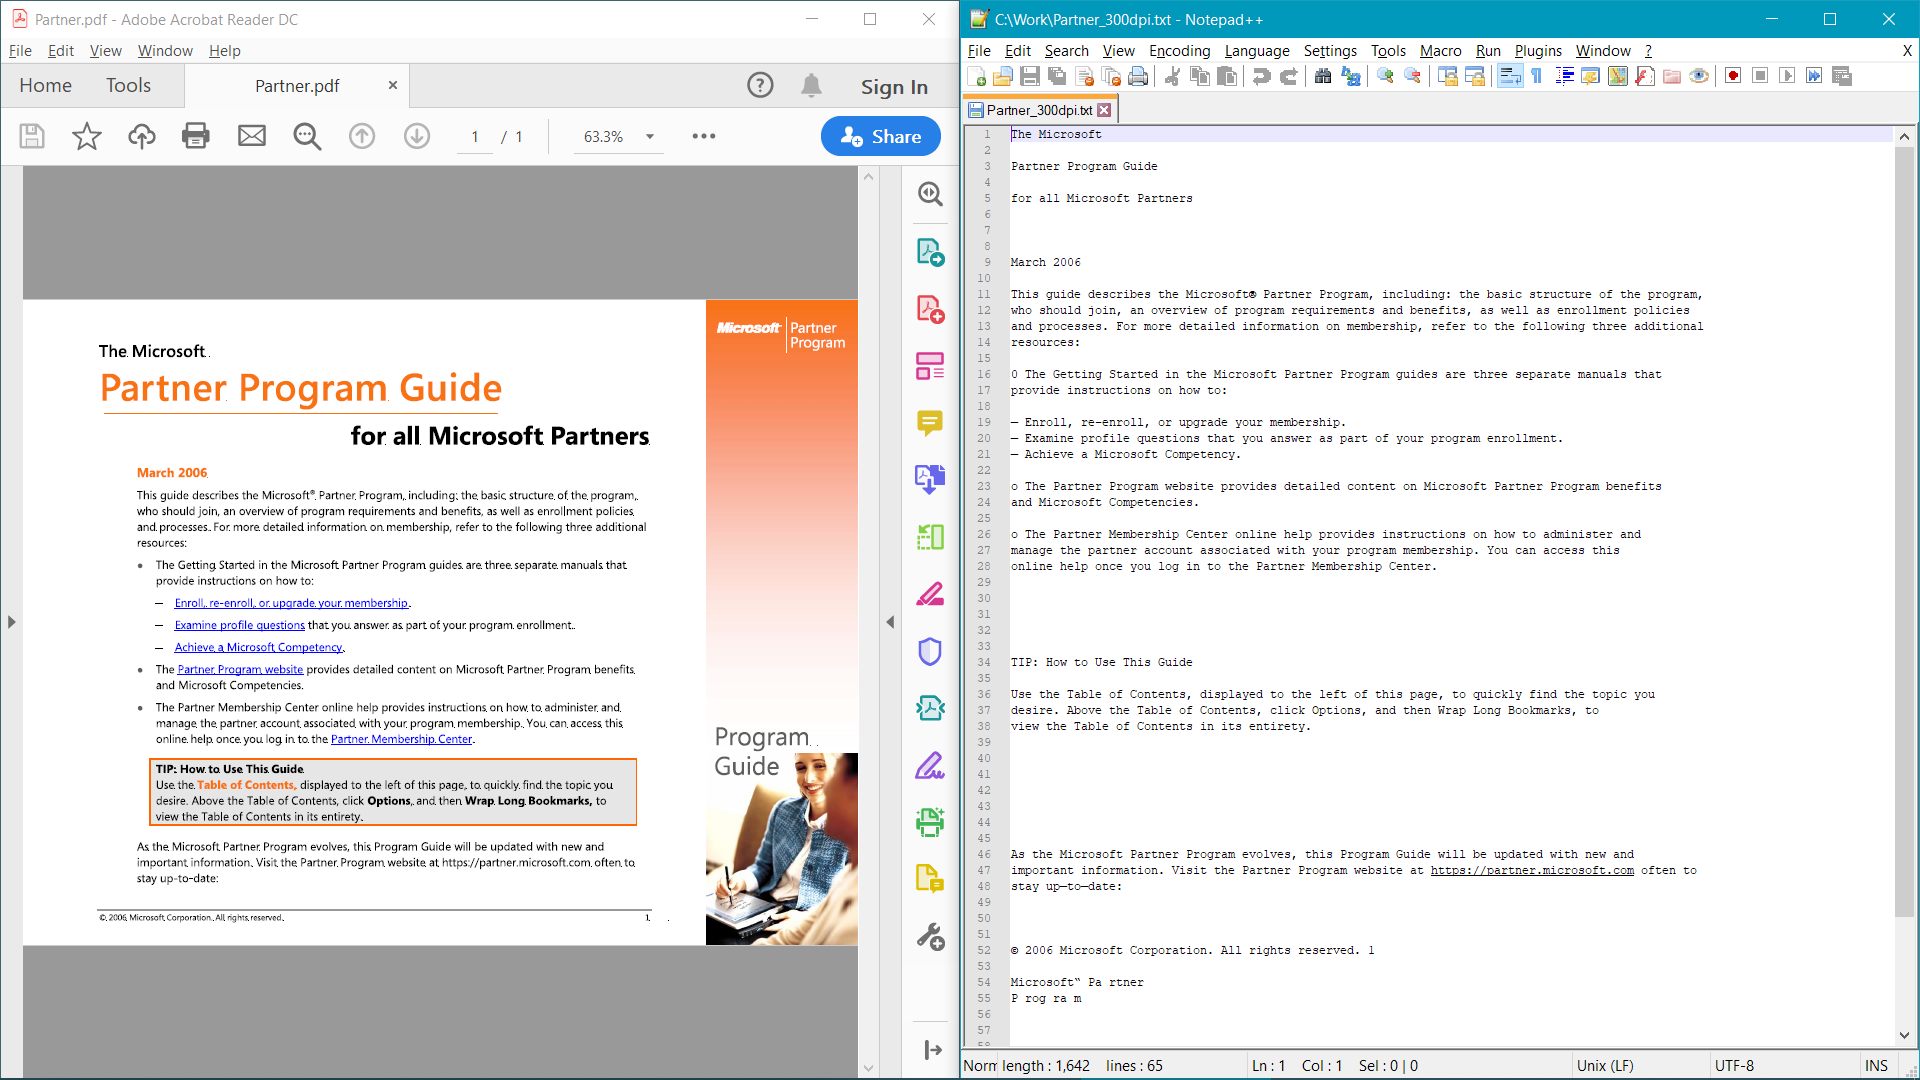The height and width of the screenshot is (1080, 1920).
Task: Click the Notepad++ vertical scrollbar thumb
Action: (1905, 530)
